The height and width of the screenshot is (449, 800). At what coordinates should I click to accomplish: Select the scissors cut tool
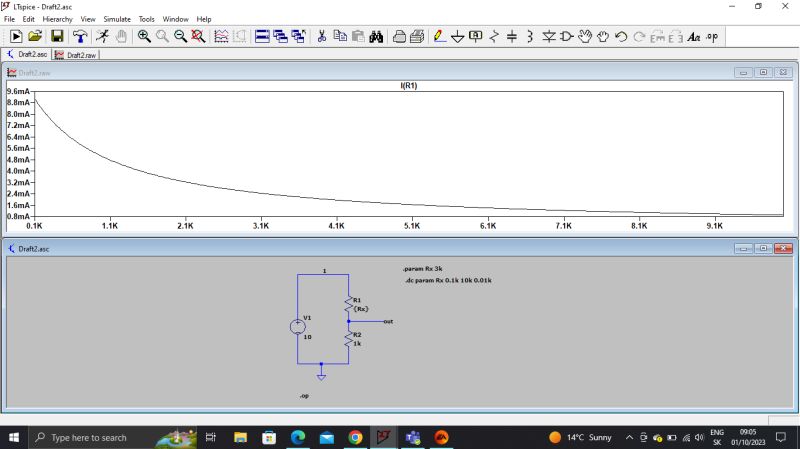321,36
